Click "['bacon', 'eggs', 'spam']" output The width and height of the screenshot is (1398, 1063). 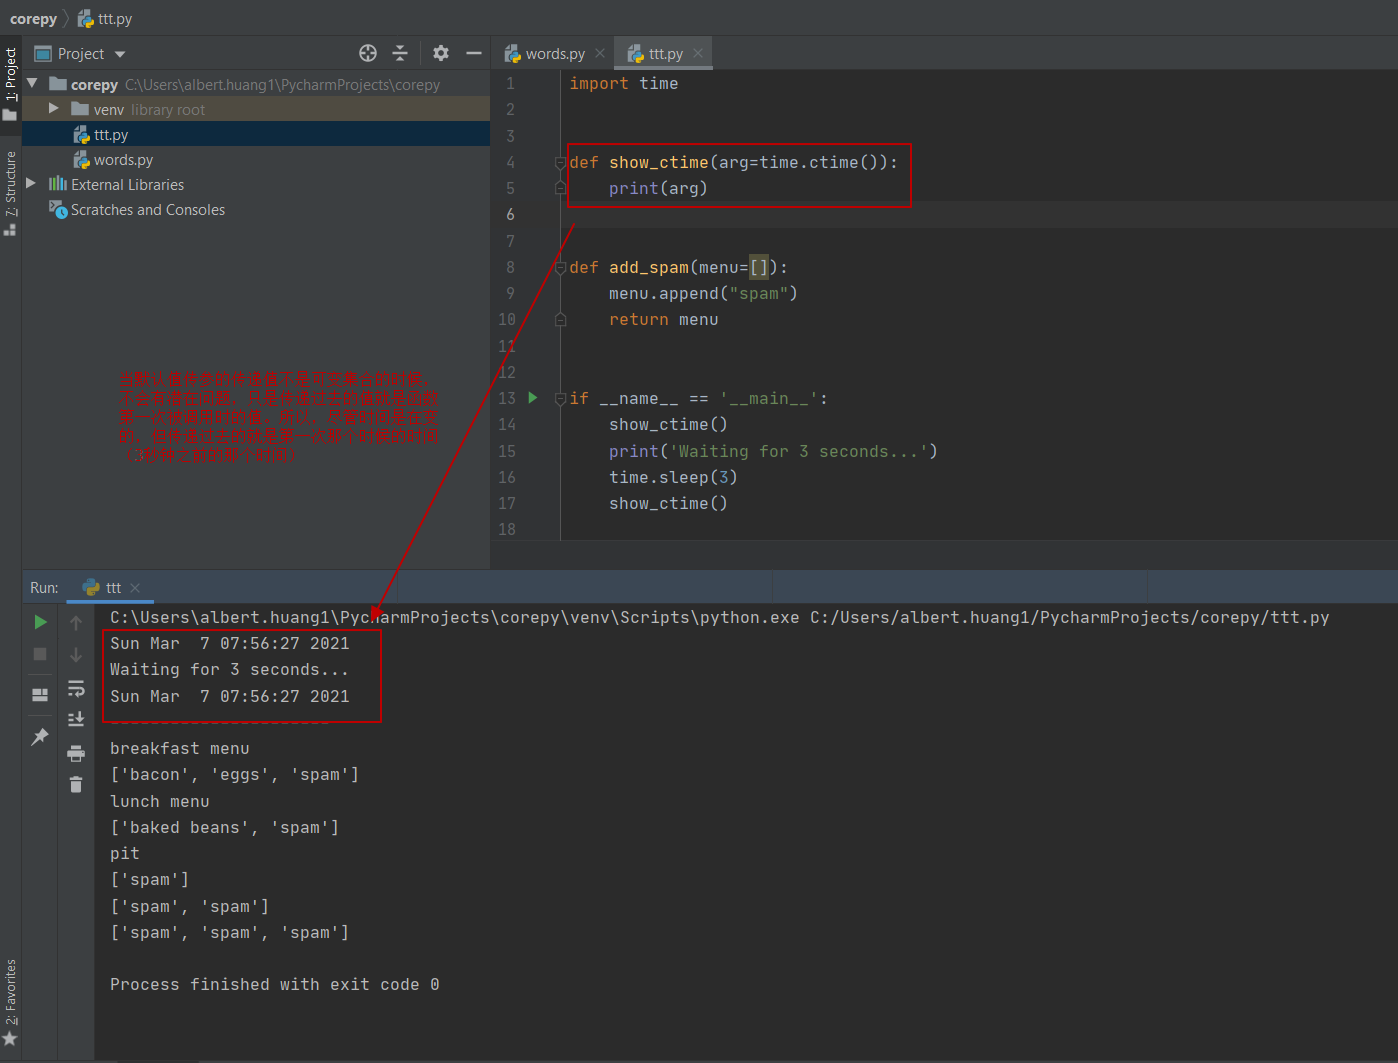(x=234, y=775)
